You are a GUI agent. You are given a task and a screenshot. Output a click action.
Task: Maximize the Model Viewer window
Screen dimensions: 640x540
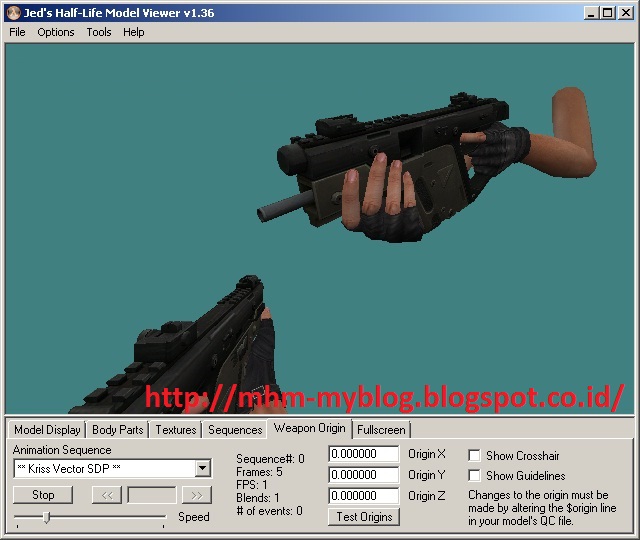(x=607, y=13)
